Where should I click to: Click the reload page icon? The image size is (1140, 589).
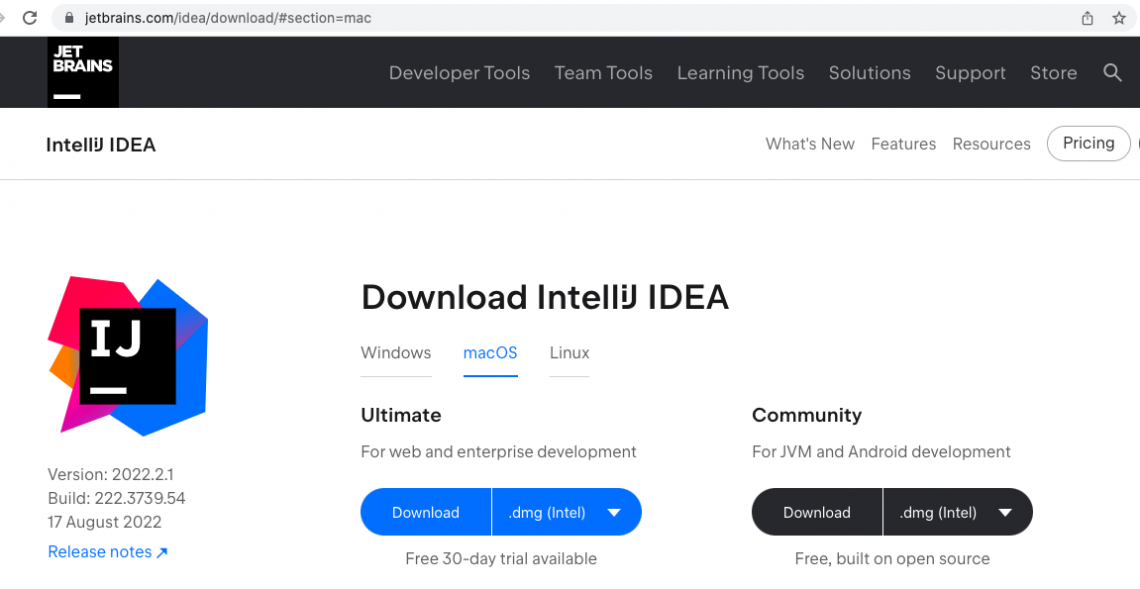tap(30, 17)
